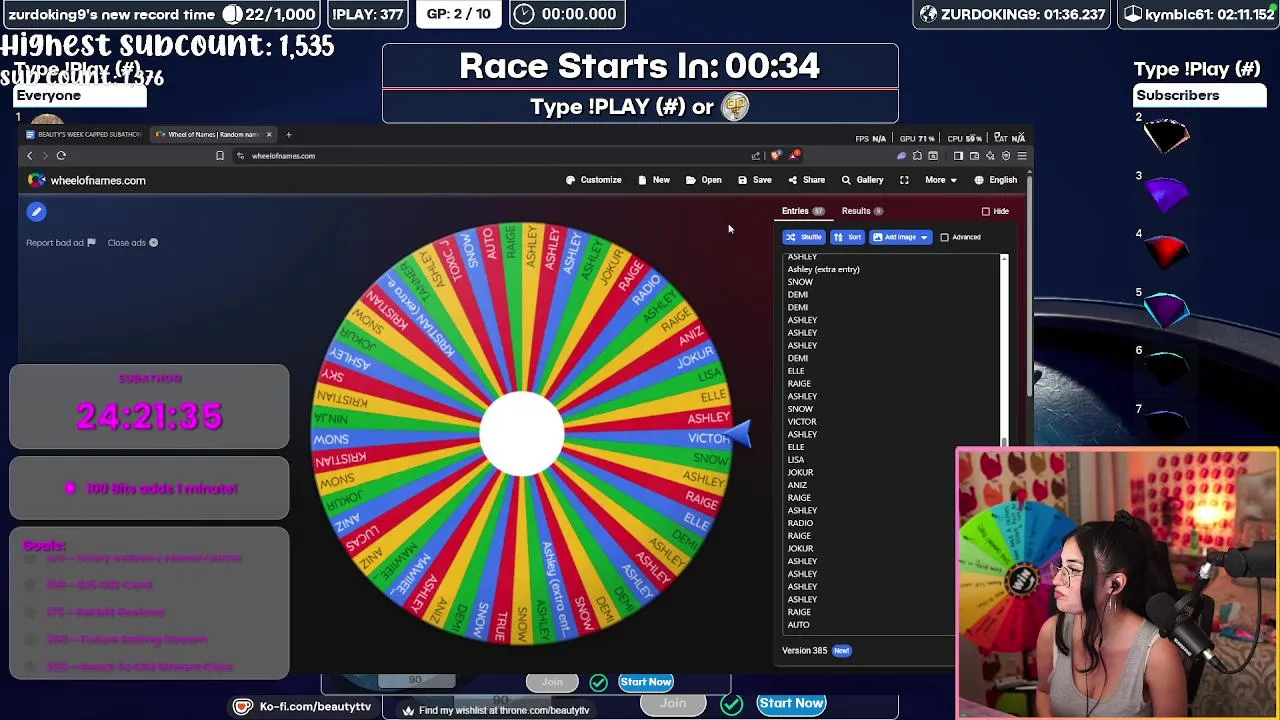Switch to the Results tab
The image size is (1280, 720).
pyautogui.click(x=862, y=211)
